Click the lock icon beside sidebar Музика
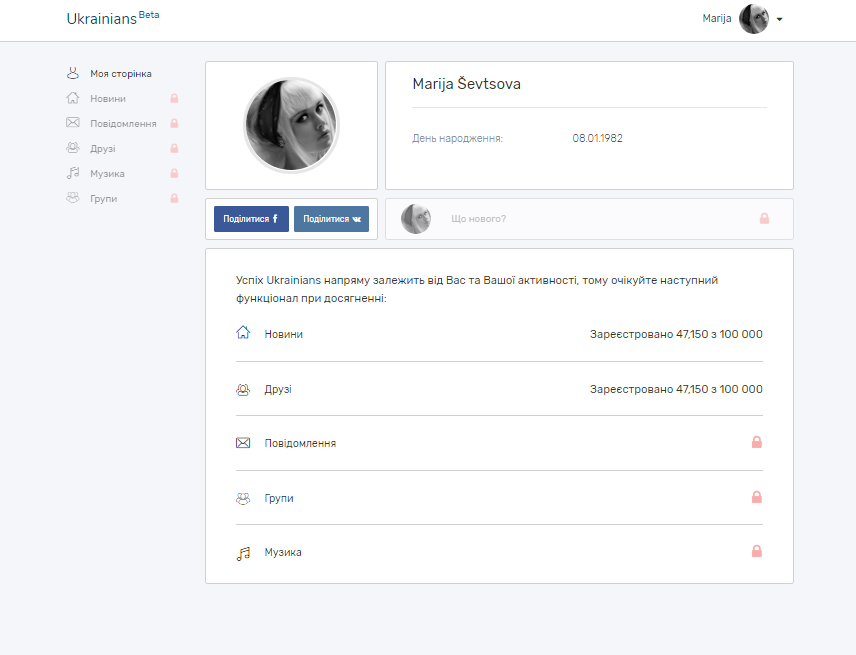Image resolution: width=856 pixels, height=655 pixels. click(174, 174)
